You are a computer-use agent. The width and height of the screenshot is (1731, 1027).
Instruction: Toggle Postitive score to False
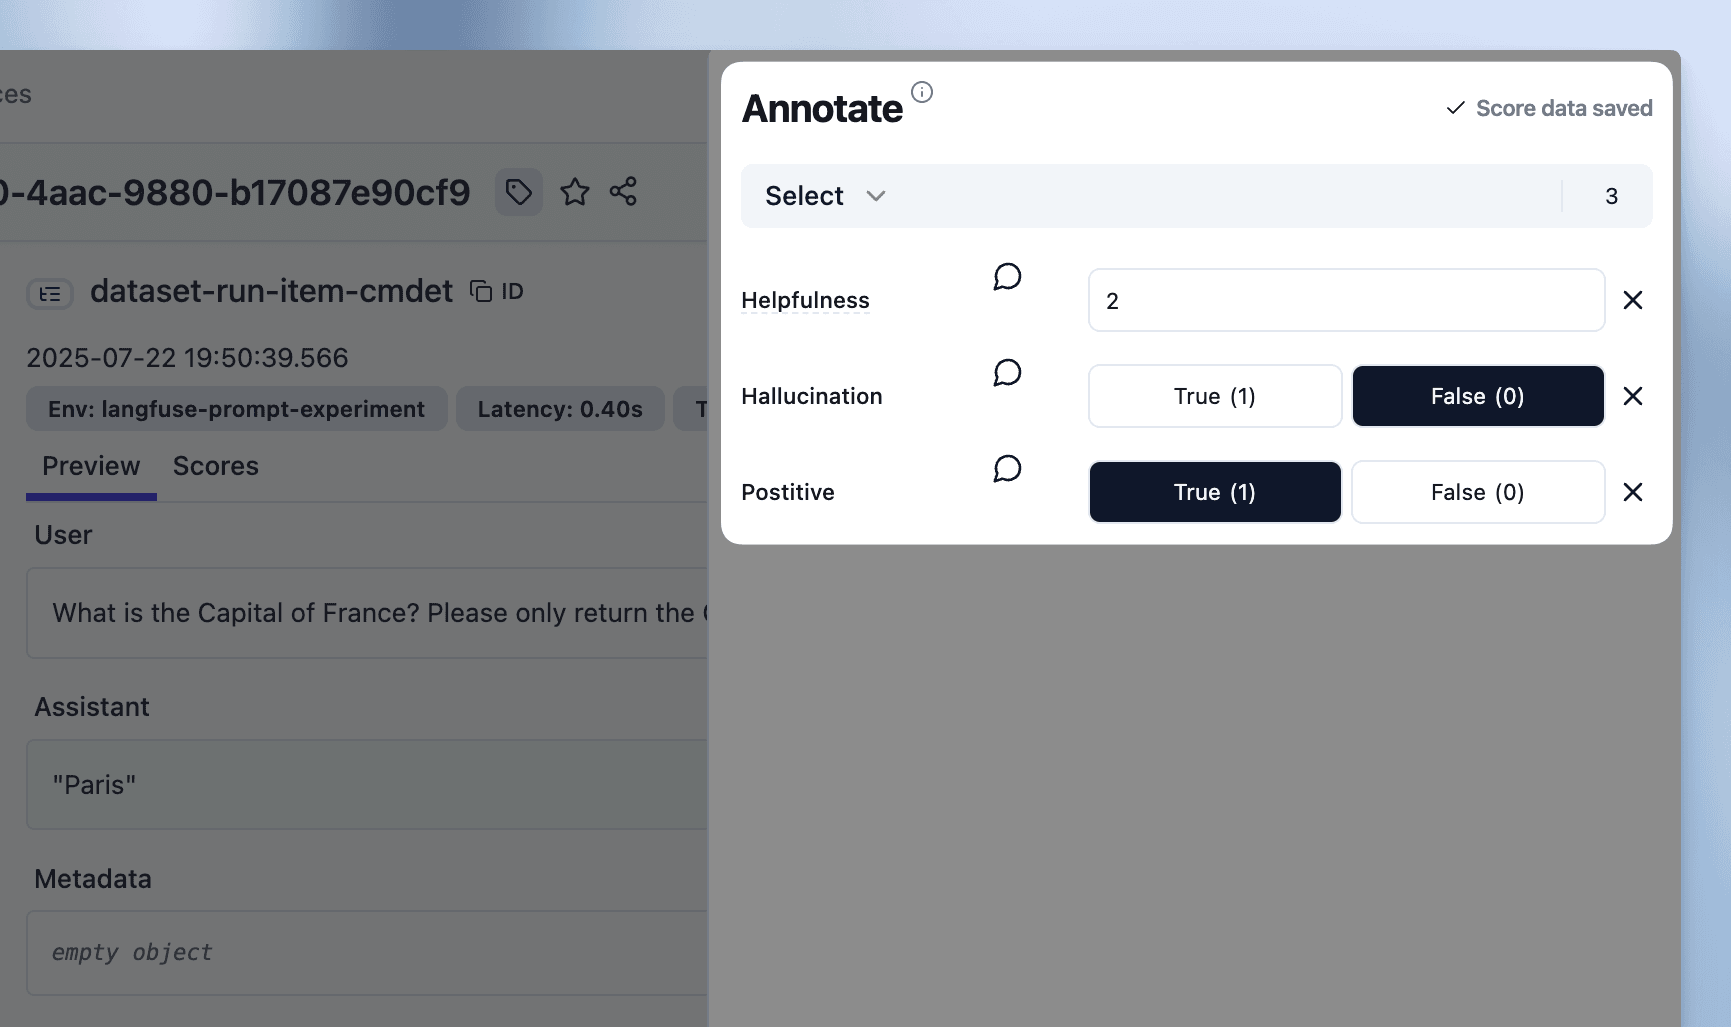coord(1477,492)
